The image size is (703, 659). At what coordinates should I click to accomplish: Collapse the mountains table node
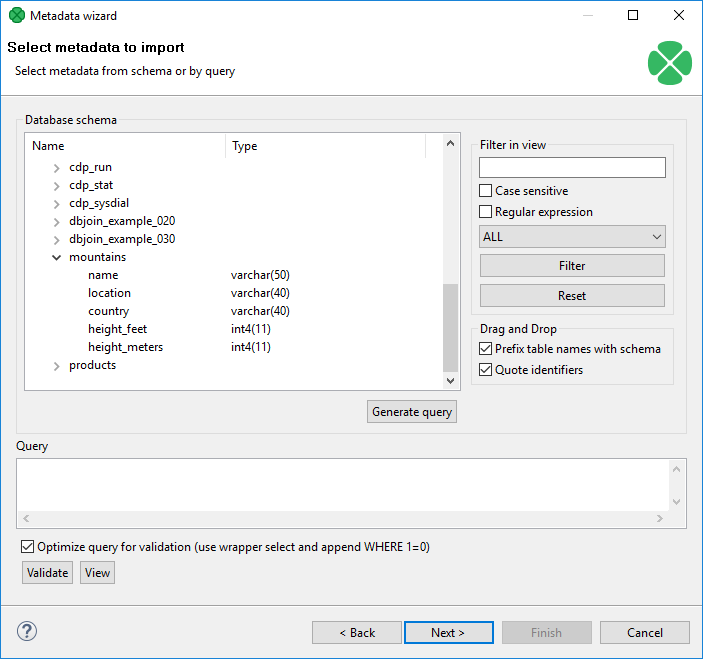point(57,258)
